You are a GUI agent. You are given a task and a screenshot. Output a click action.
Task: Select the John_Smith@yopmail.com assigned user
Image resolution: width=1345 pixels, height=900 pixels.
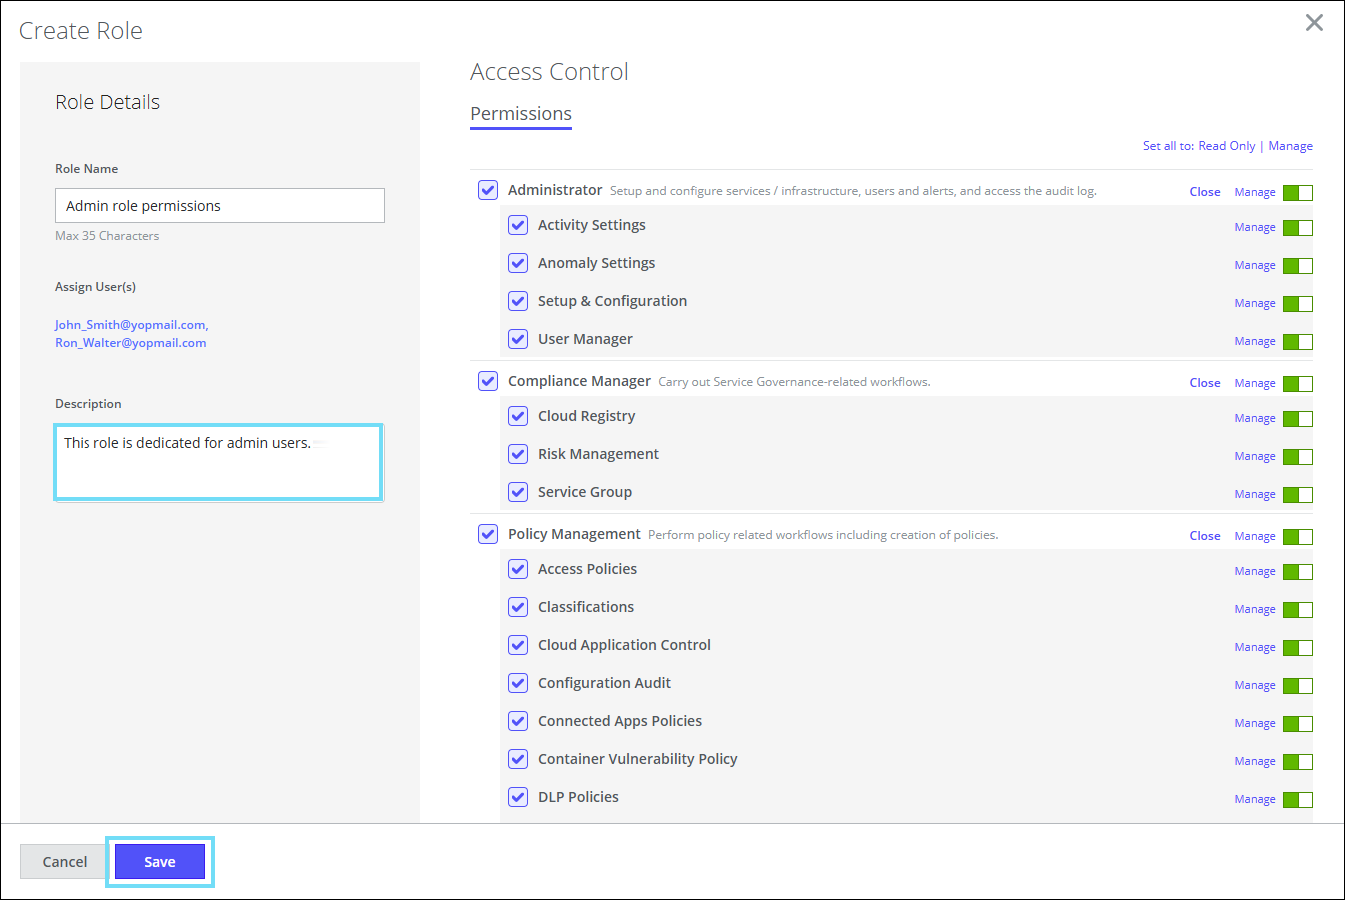pyautogui.click(x=130, y=325)
